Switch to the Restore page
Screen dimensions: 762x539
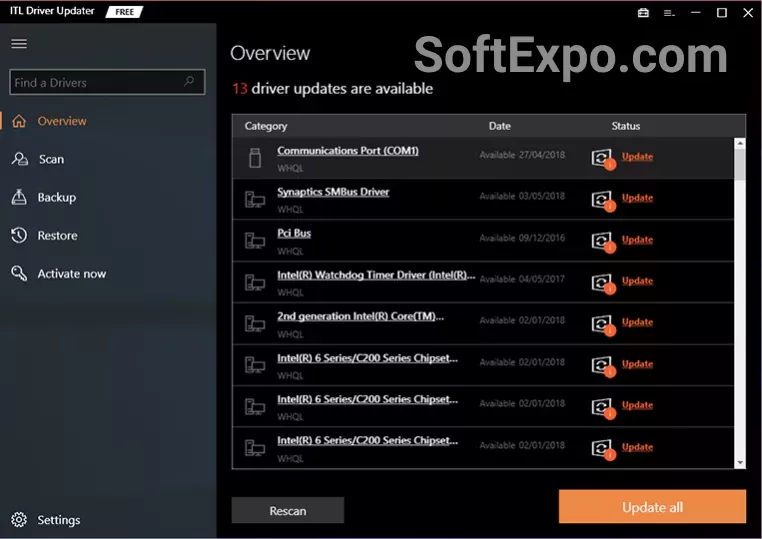click(x=57, y=236)
